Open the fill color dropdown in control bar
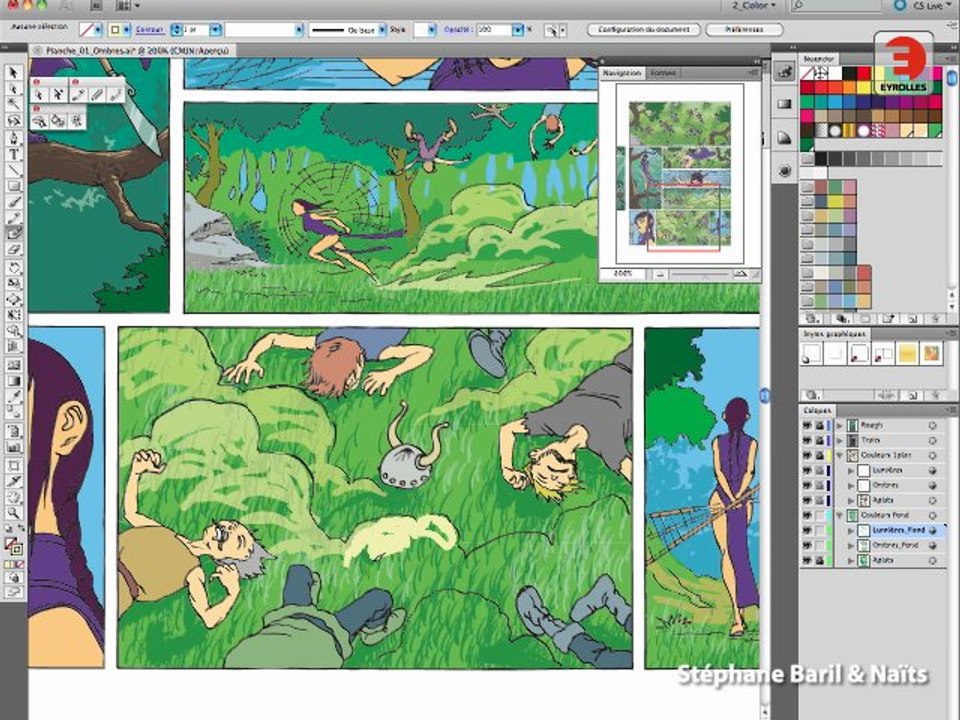Viewport: 960px width, 720px height. (97, 29)
